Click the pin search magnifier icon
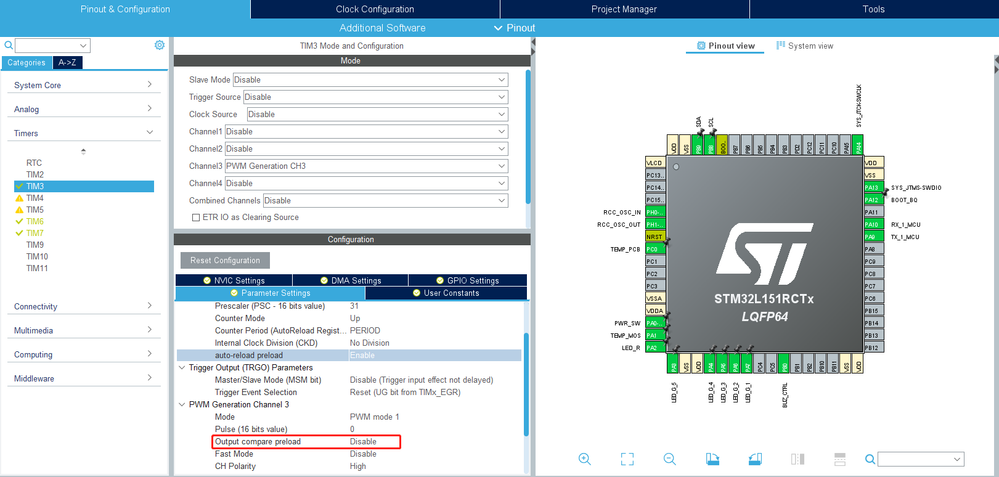This screenshot has width=999, height=477. (870, 459)
